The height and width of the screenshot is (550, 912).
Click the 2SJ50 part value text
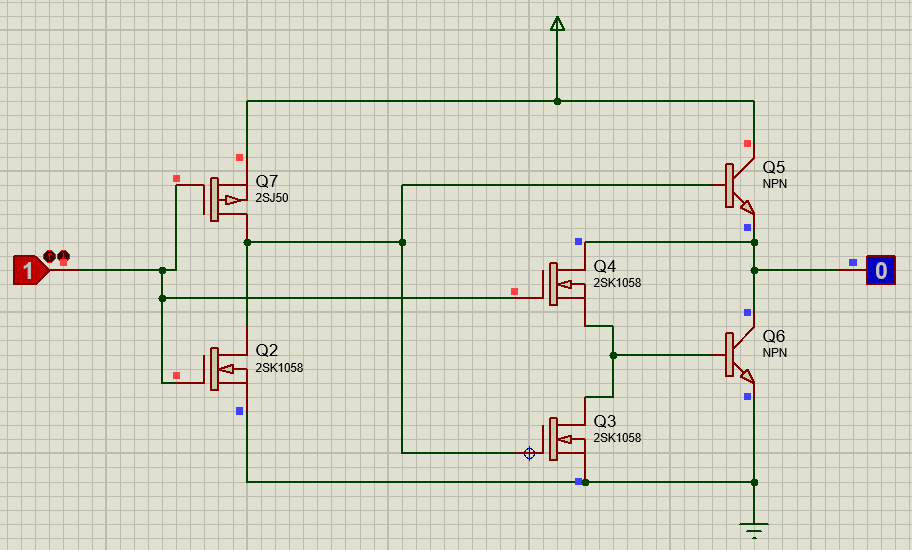[x=272, y=198]
